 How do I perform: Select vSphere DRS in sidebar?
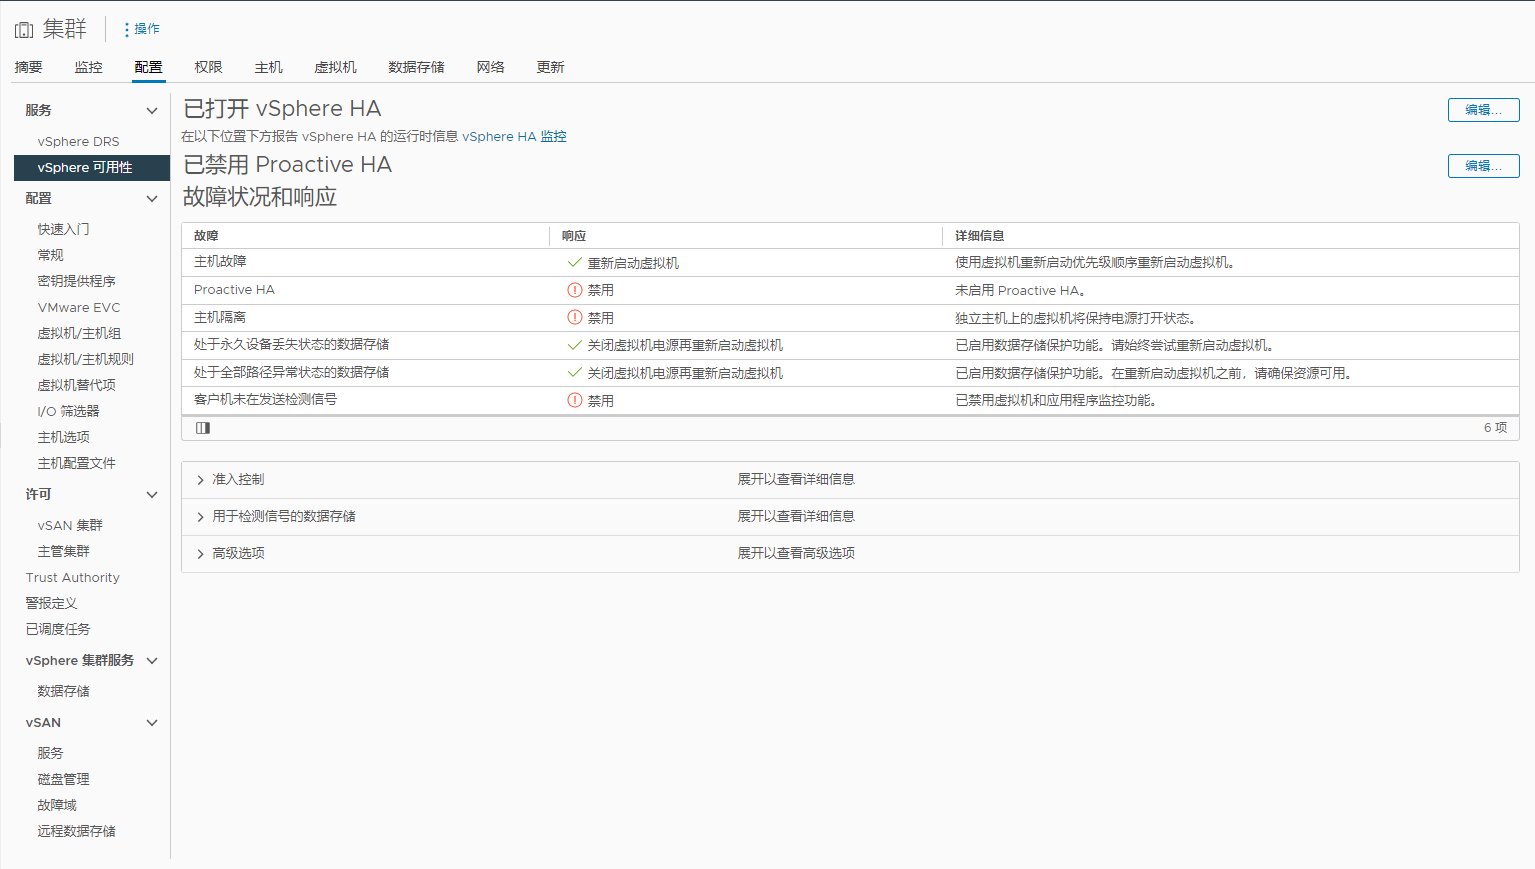click(x=79, y=142)
